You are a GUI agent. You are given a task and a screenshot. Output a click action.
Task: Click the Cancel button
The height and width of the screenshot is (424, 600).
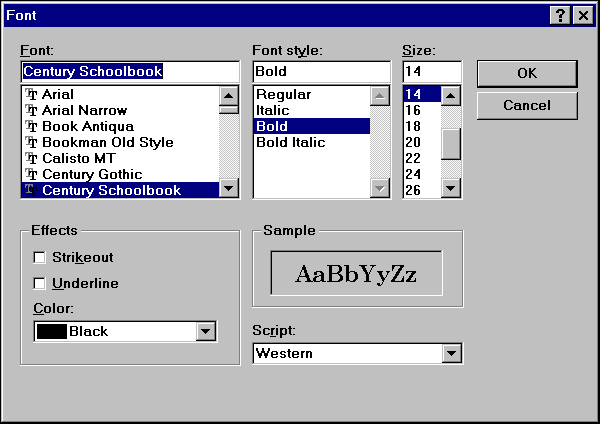[x=526, y=105]
